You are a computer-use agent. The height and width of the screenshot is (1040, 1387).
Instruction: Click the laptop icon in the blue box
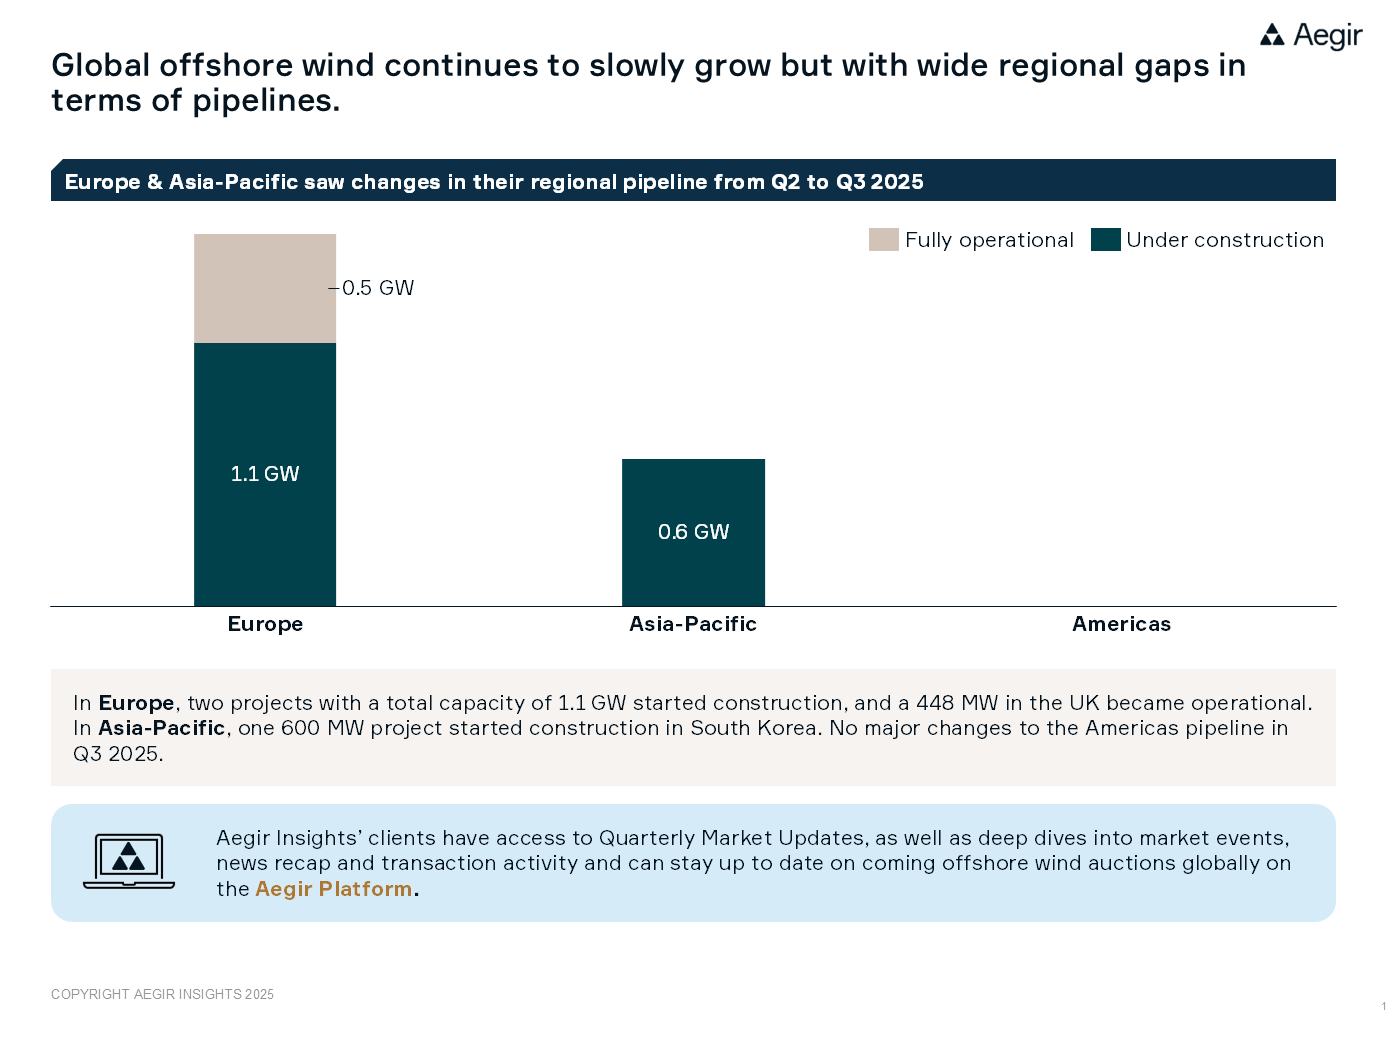coord(129,861)
